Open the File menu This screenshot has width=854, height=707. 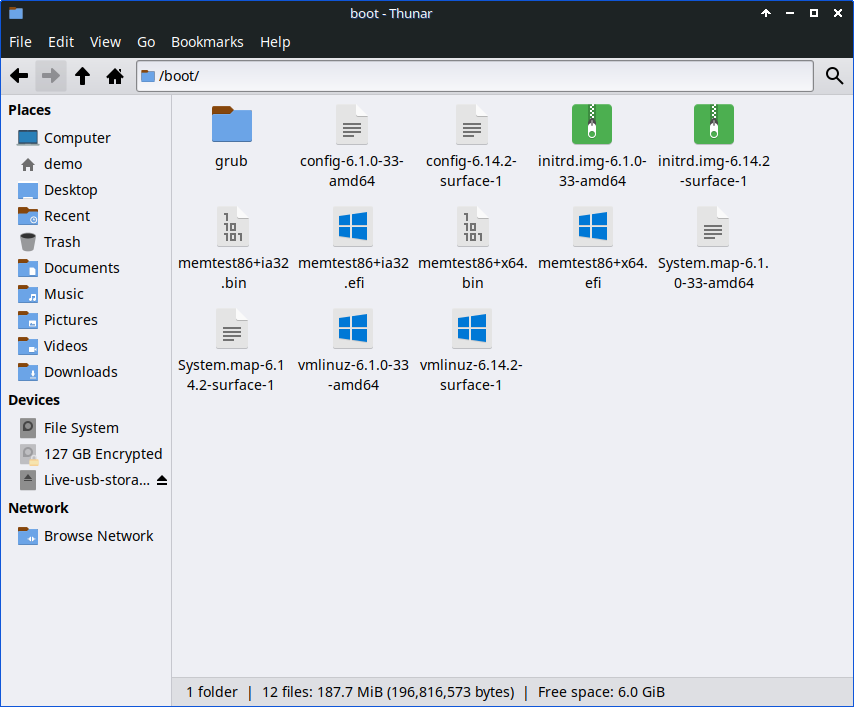(21, 42)
